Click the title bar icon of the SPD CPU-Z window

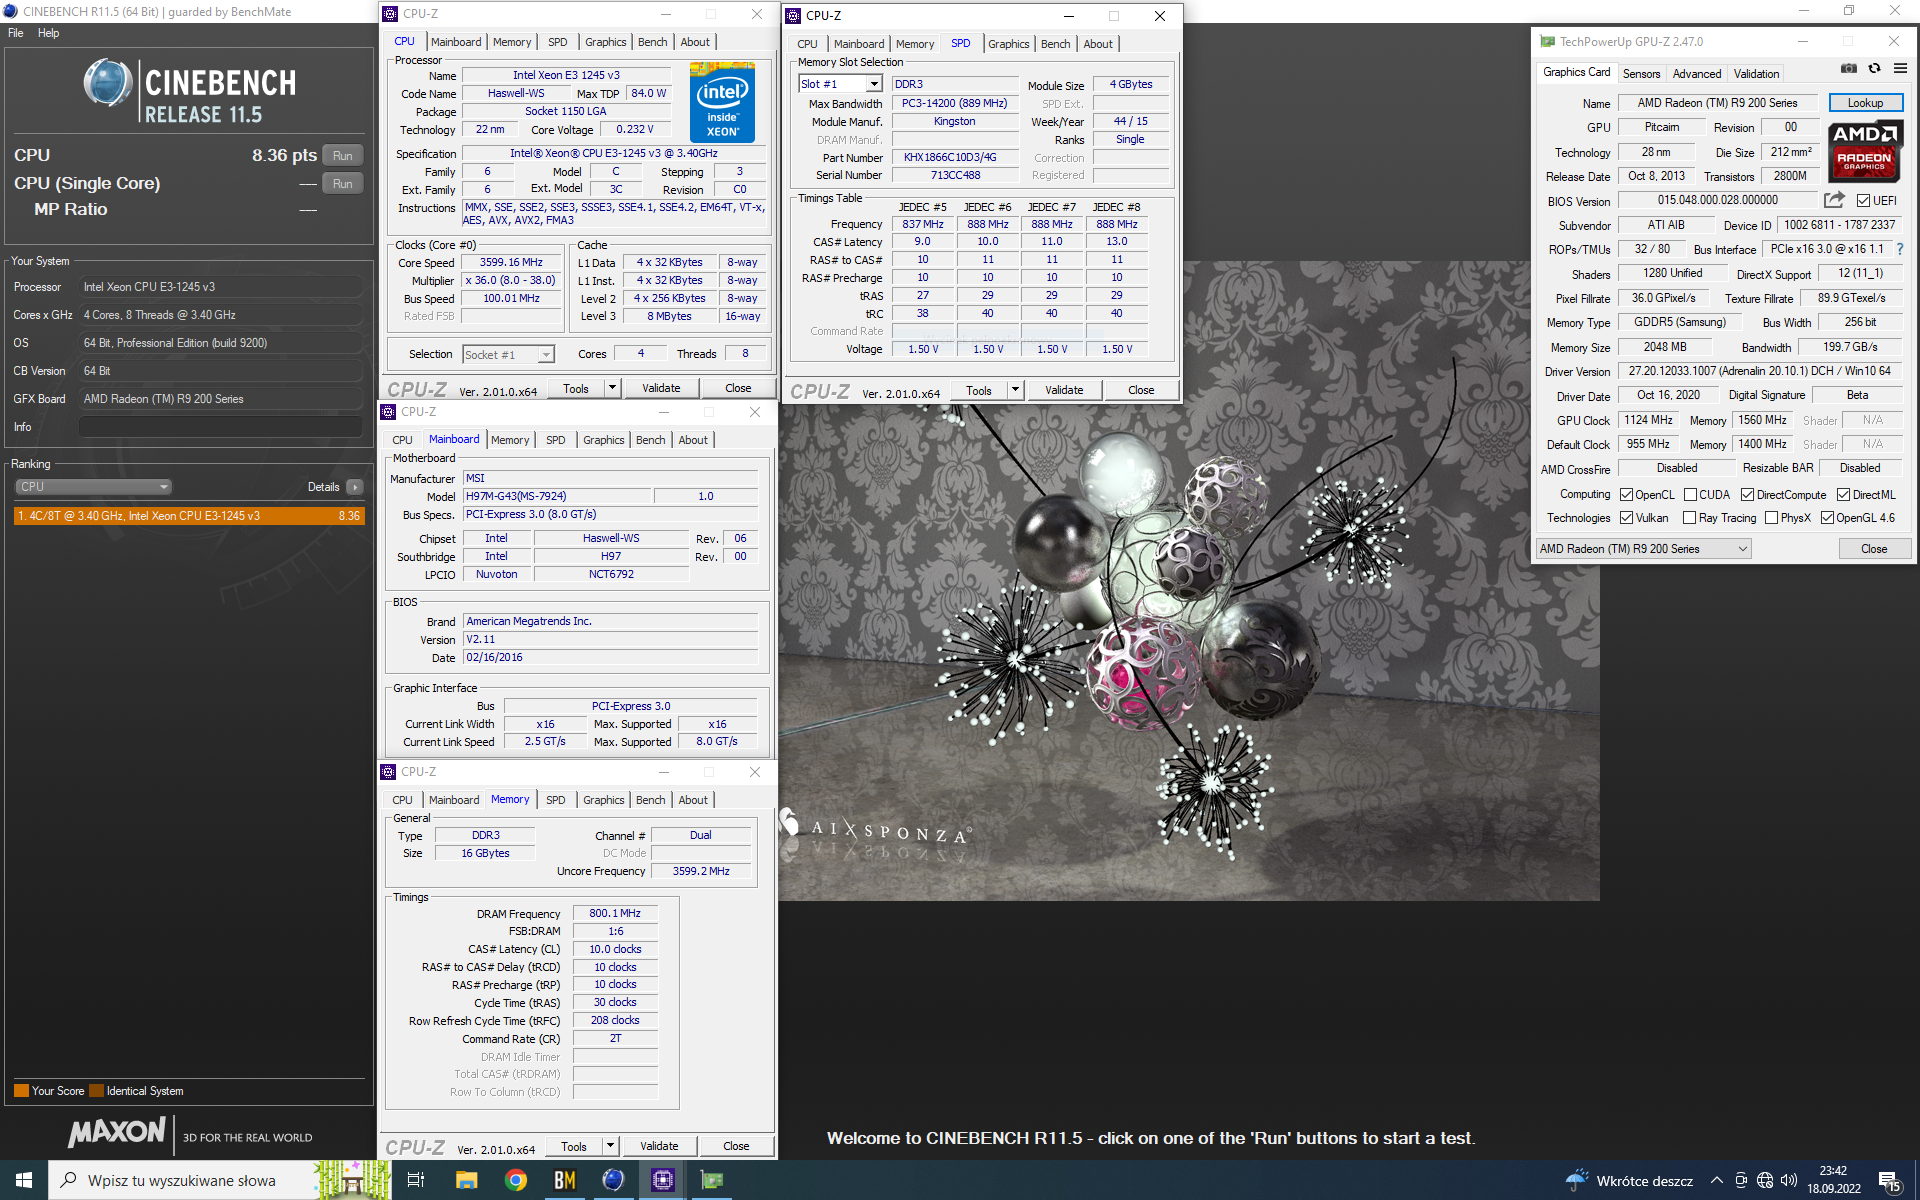(x=793, y=16)
